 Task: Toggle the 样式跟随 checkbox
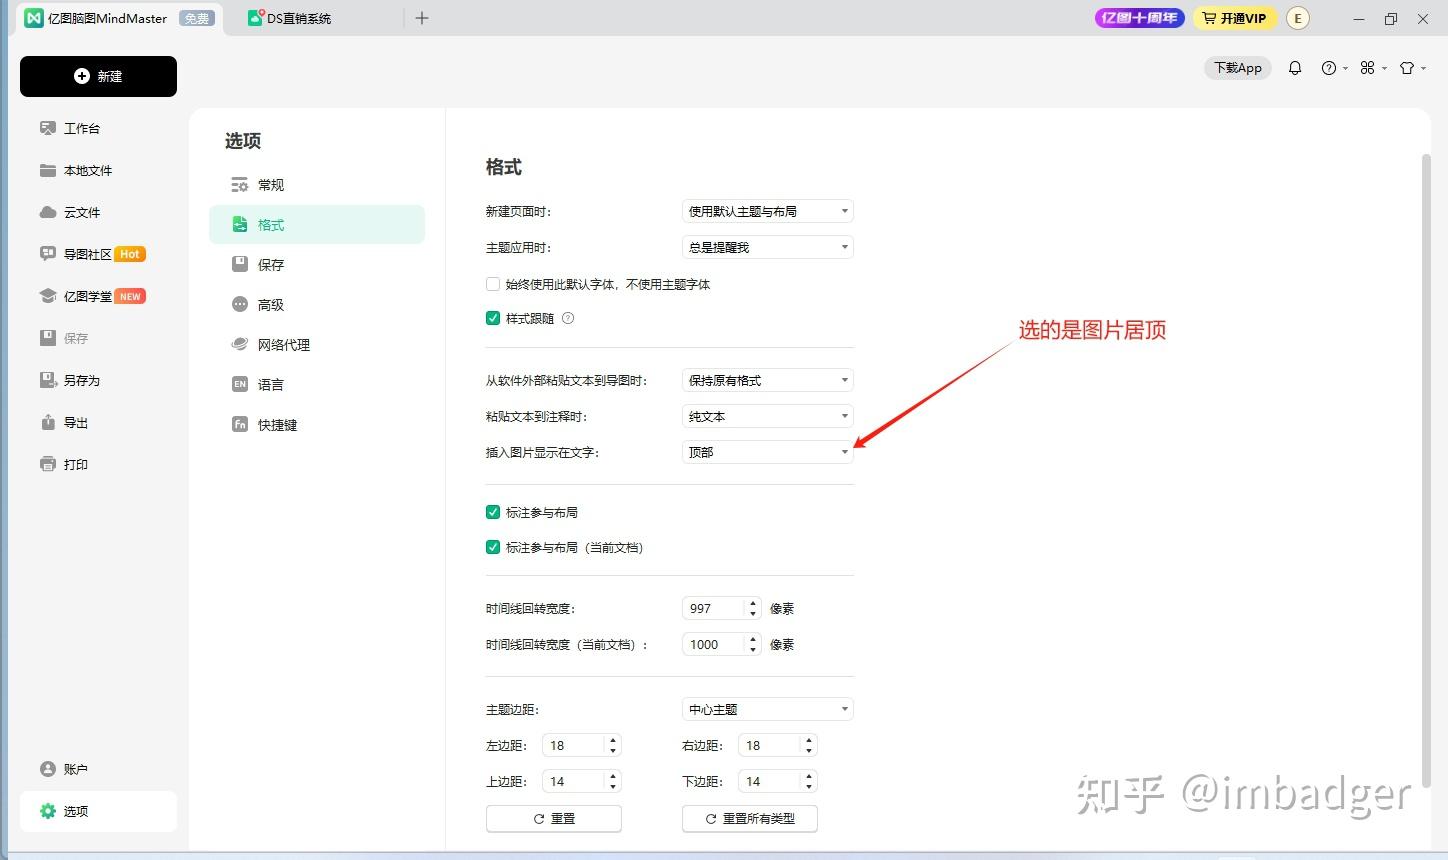493,318
